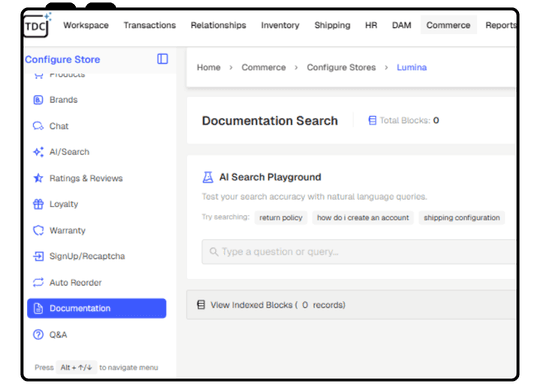Click the Documentation file icon
The height and width of the screenshot is (384, 540).
38,308
